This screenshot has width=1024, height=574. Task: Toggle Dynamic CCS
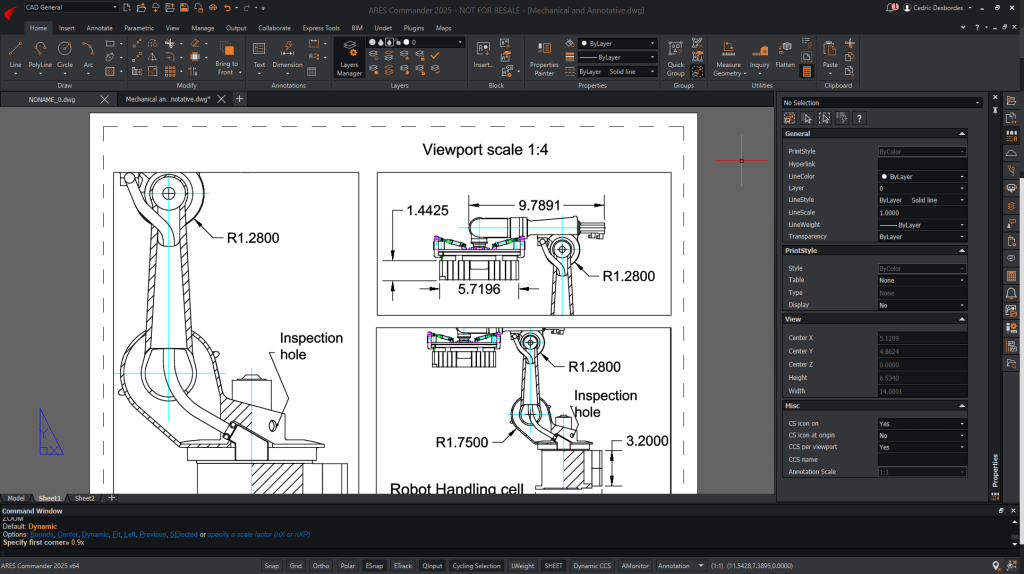tap(592, 566)
